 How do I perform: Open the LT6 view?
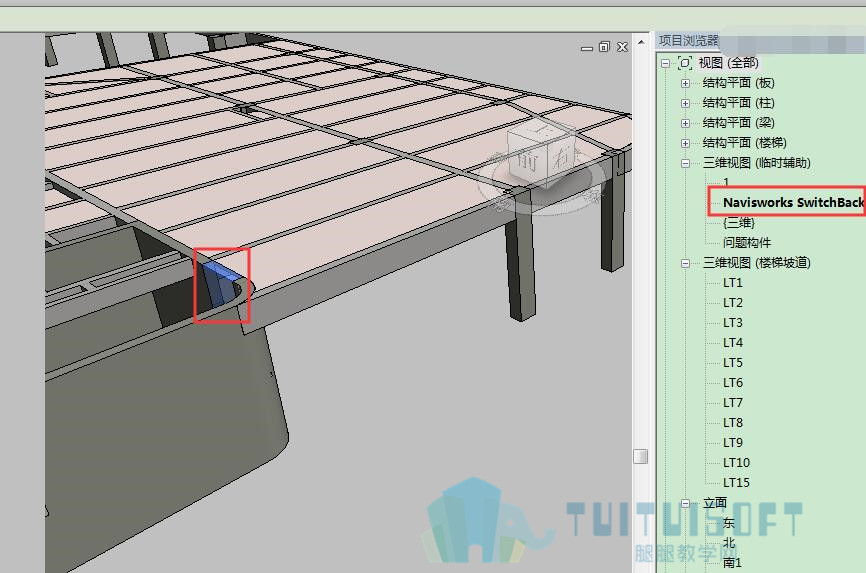[733, 382]
